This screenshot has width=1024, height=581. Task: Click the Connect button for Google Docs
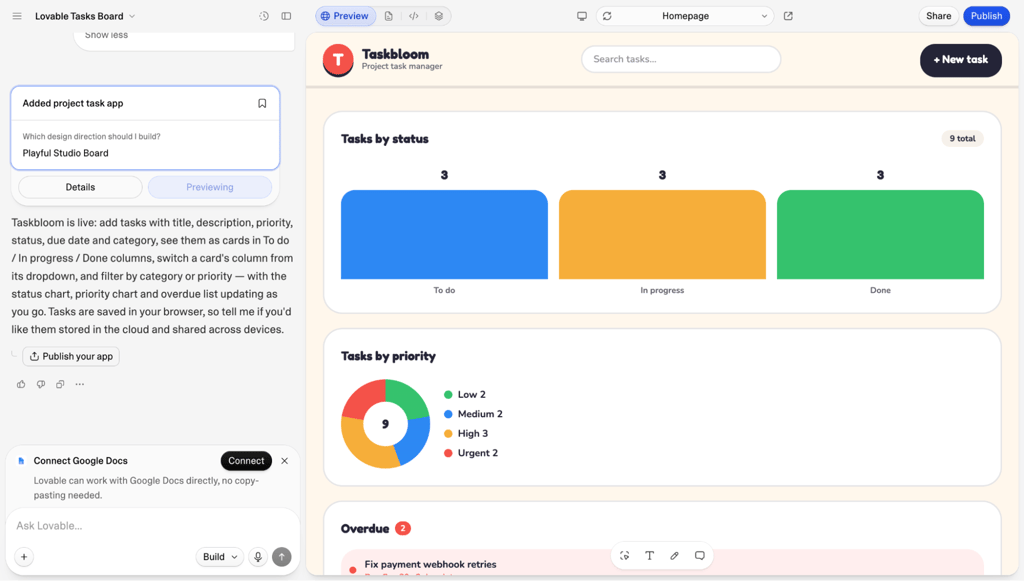[246, 461]
